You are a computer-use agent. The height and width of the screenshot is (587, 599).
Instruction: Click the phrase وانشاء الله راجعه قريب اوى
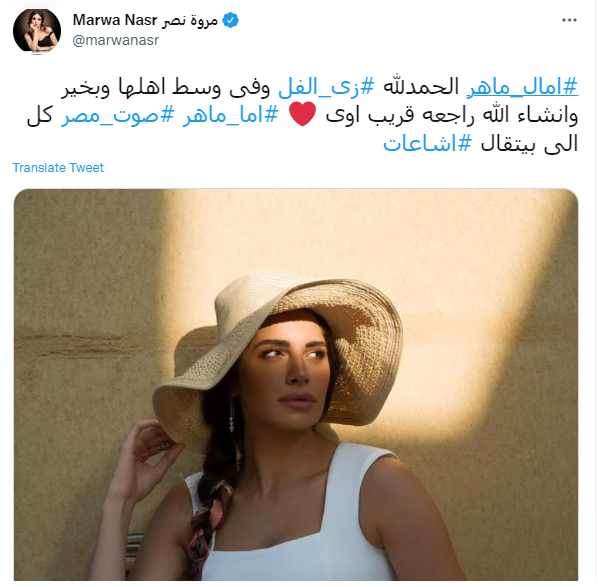pos(454,115)
